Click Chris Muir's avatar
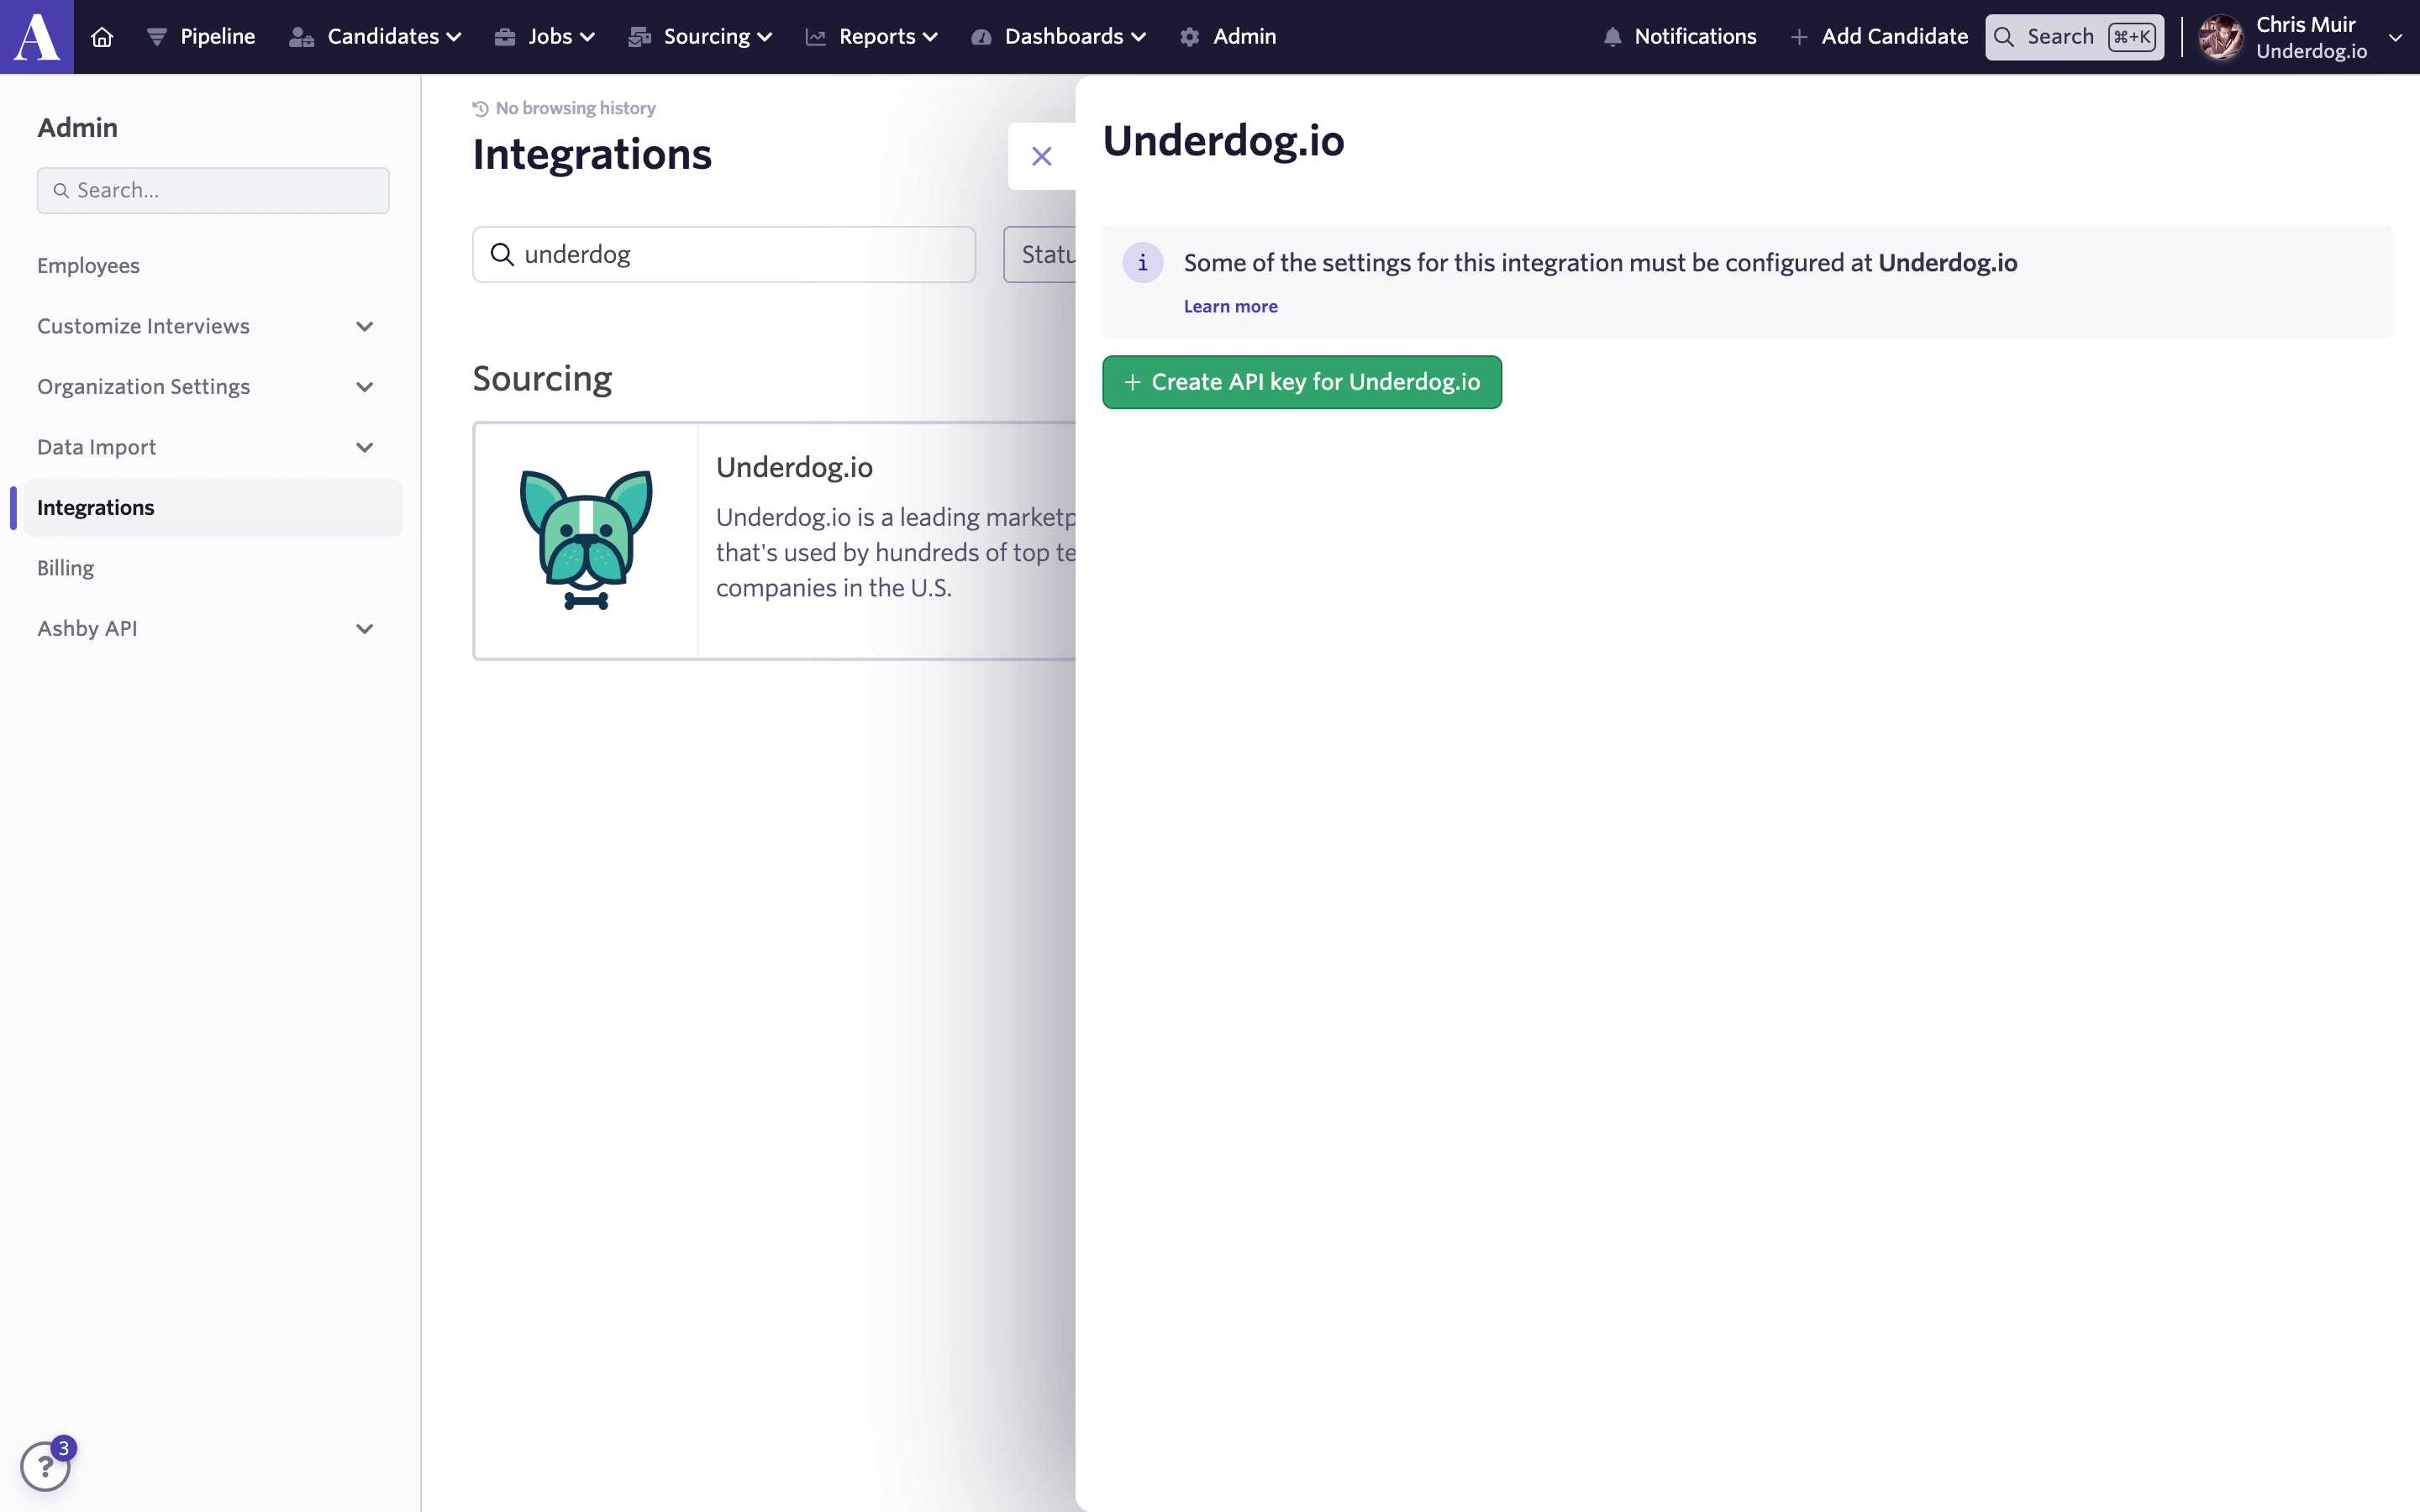Image resolution: width=2420 pixels, height=1512 pixels. [x=2220, y=37]
